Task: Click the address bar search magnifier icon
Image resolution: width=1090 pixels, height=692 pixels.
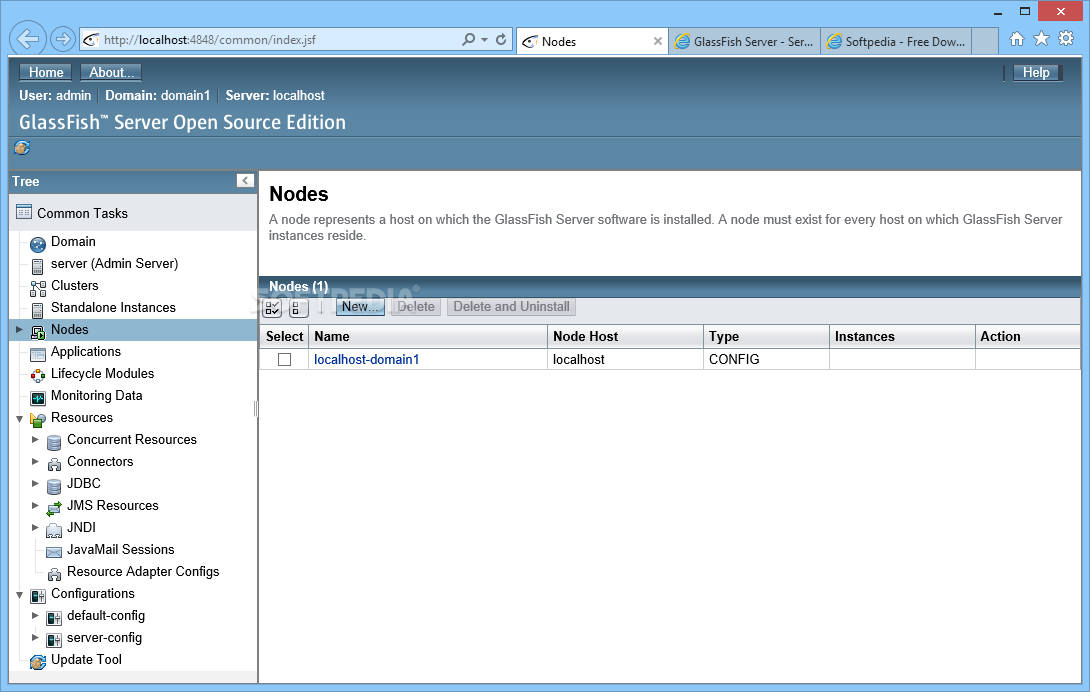Action: pyautogui.click(x=469, y=40)
